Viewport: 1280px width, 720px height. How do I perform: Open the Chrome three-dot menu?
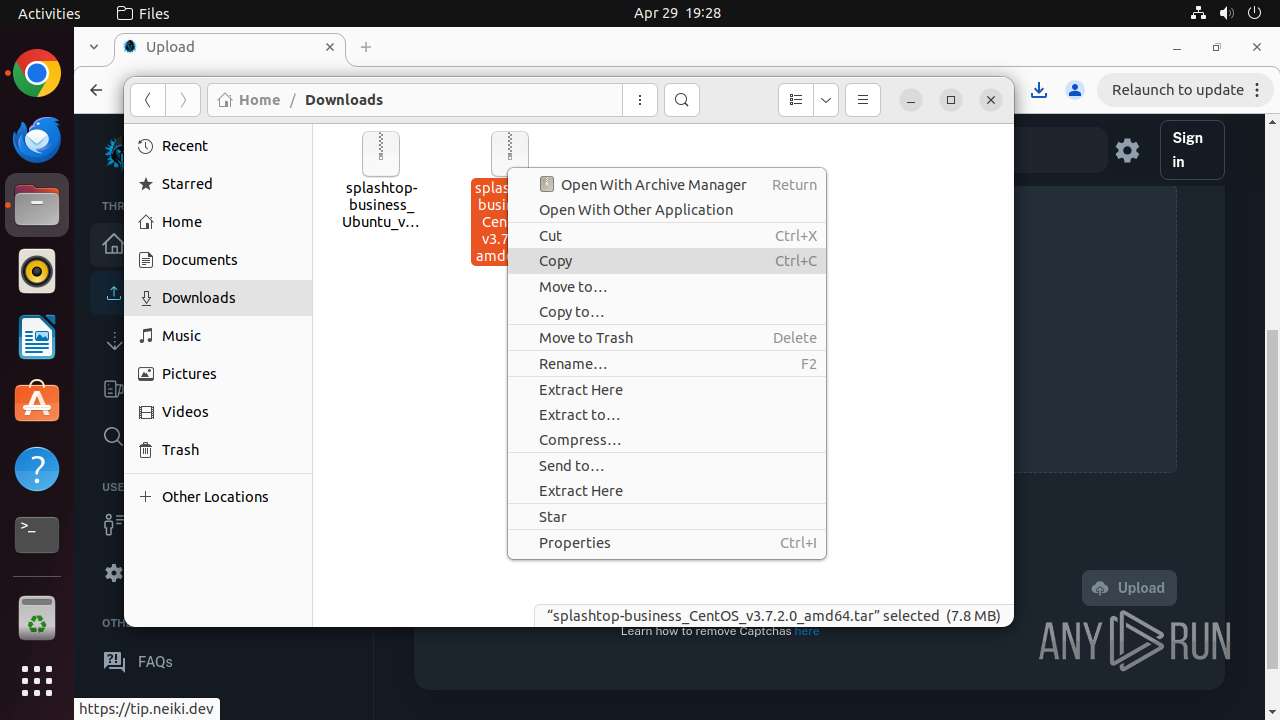(x=1259, y=90)
